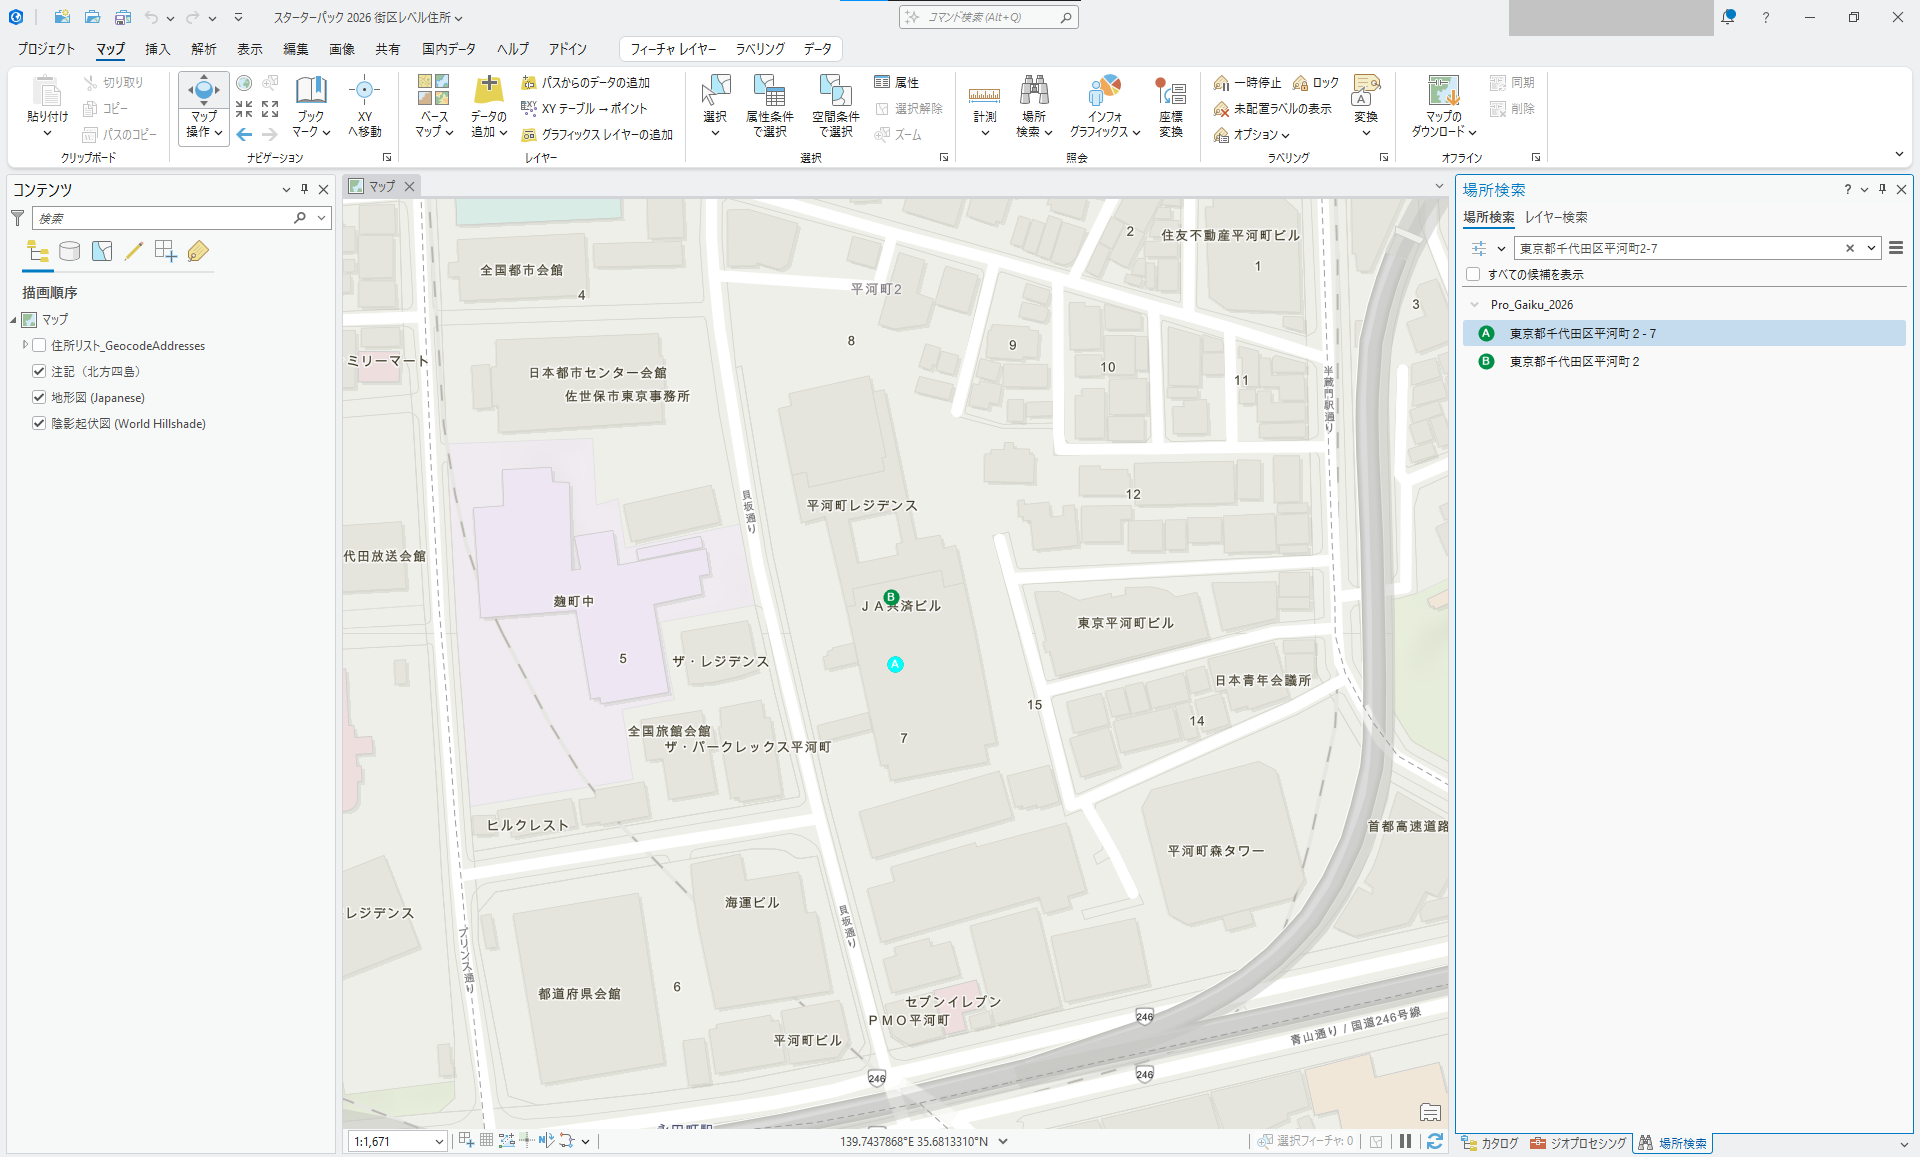
Task: Uncheck the 注記（北方四島）layer checkbox
Action: (x=39, y=371)
